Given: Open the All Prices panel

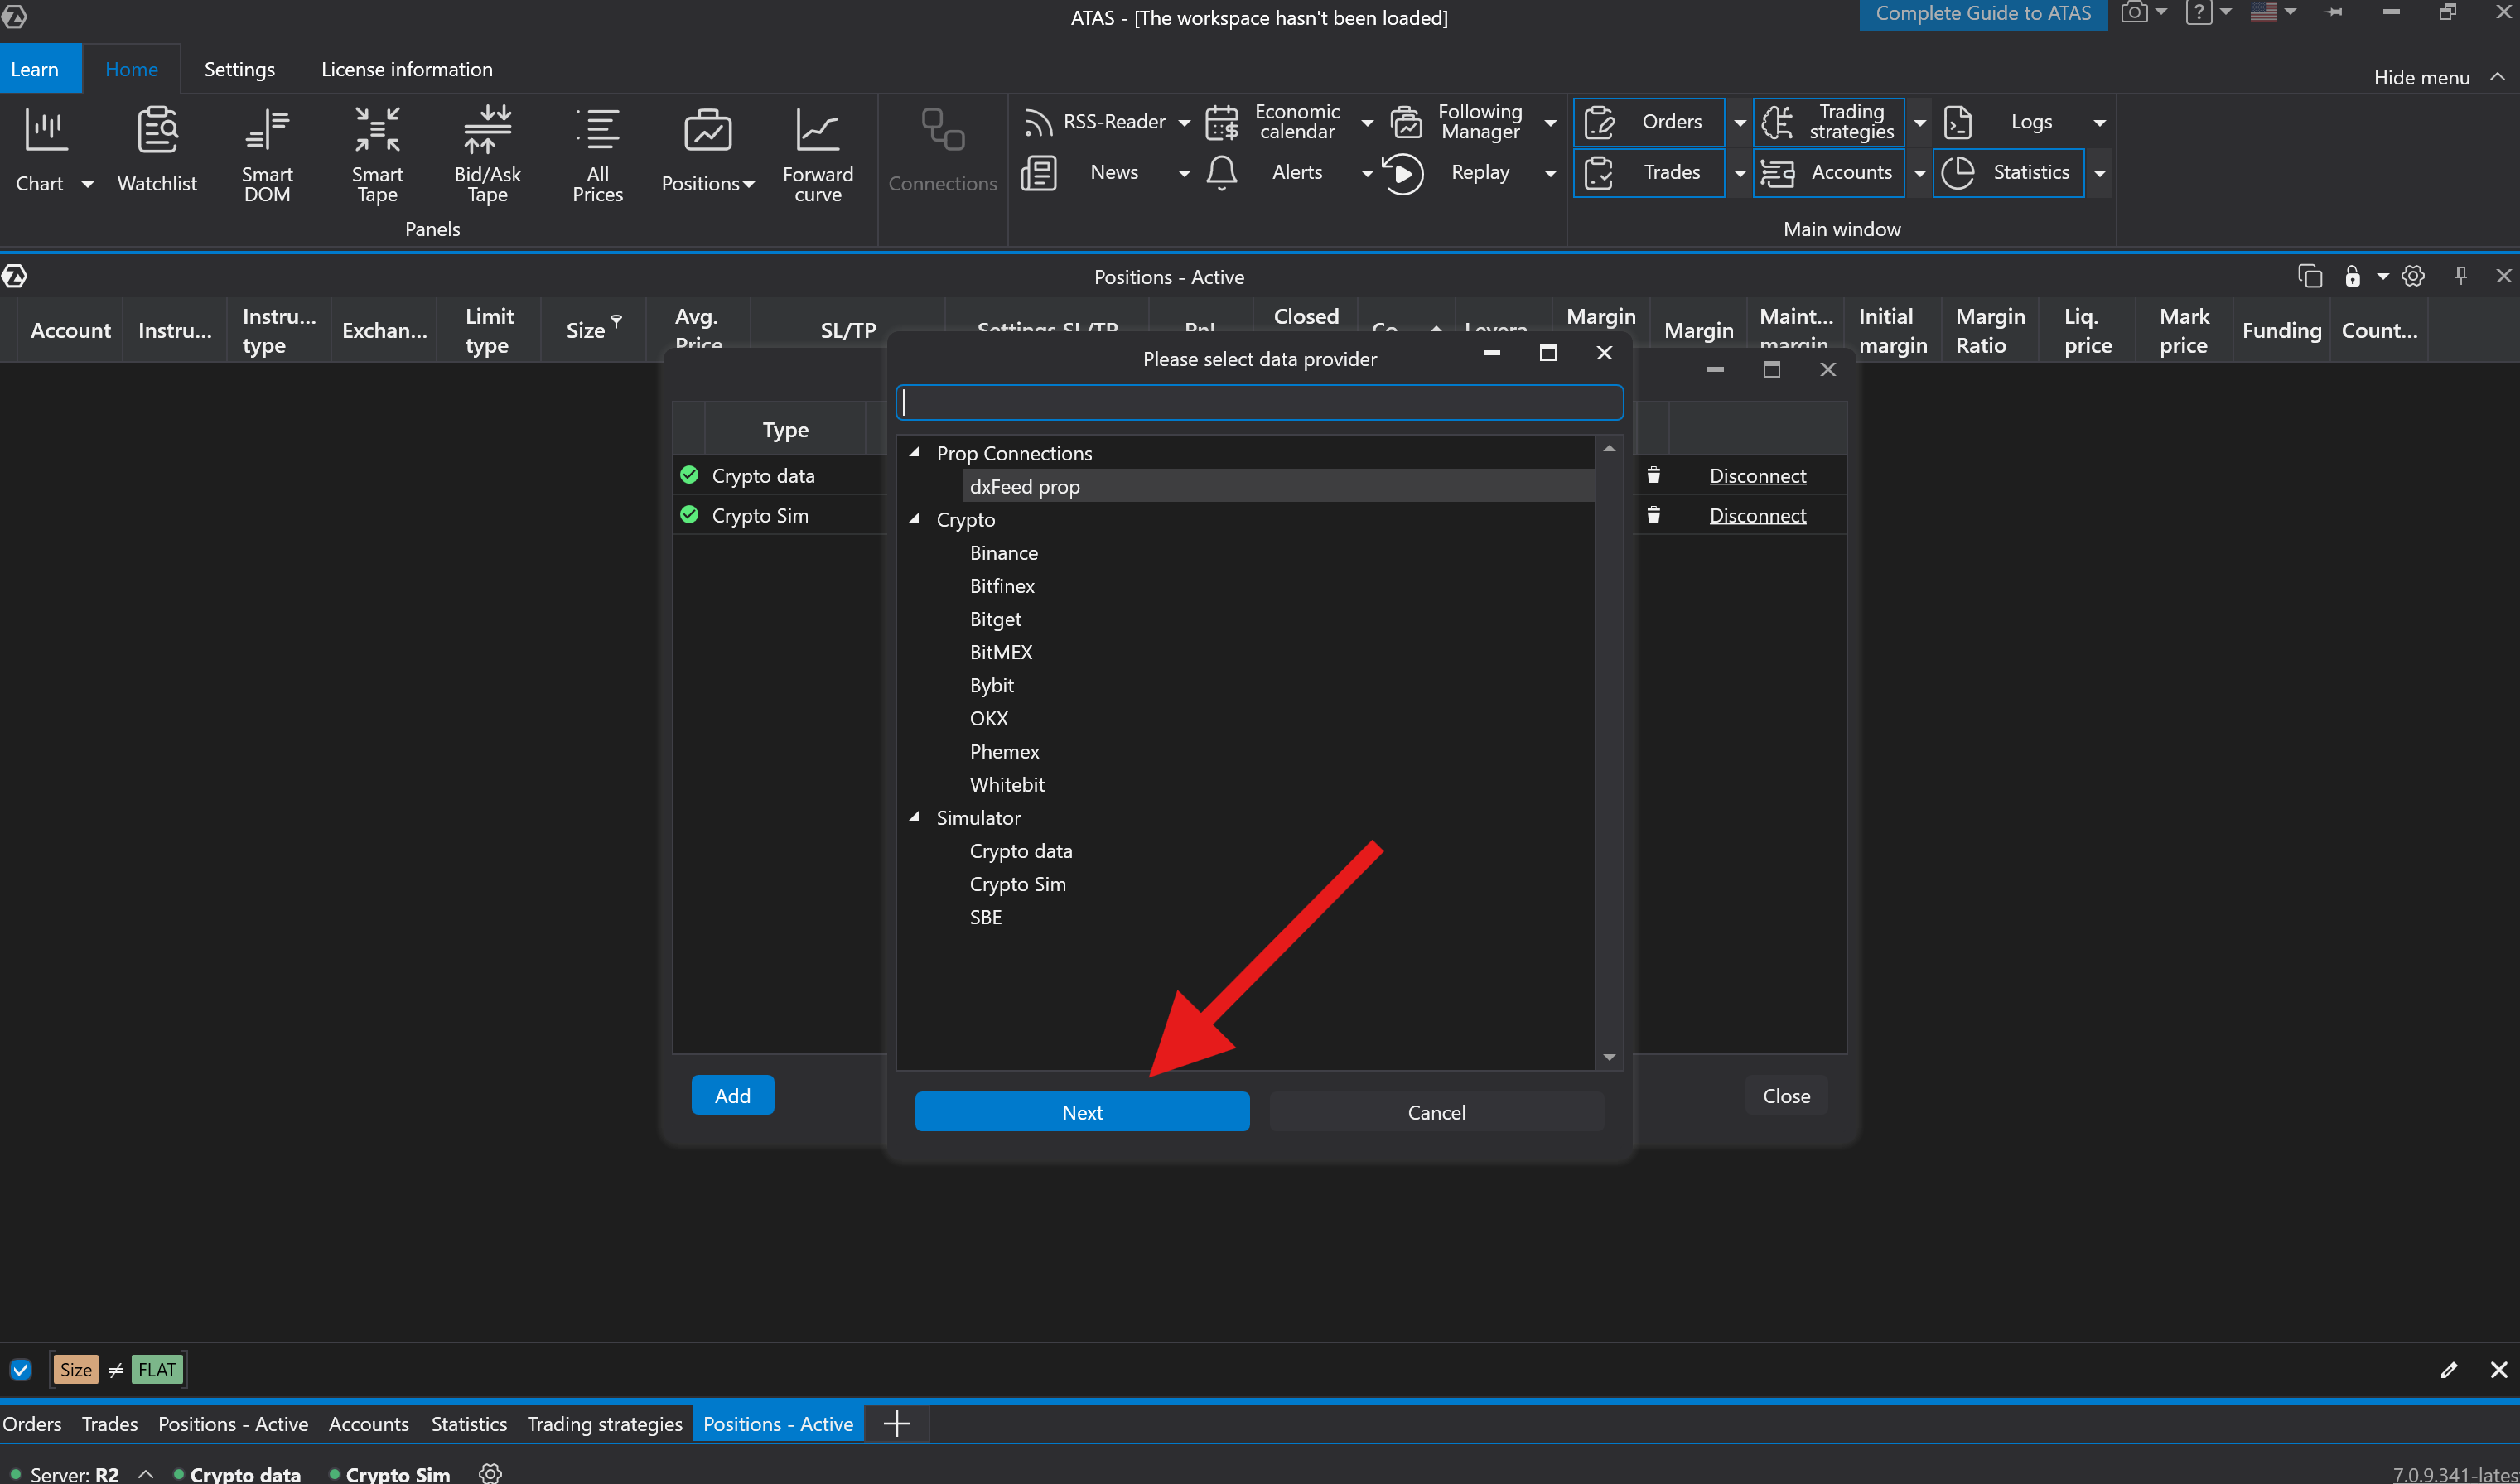Looking at the screenshot, I should pos(597,155).
